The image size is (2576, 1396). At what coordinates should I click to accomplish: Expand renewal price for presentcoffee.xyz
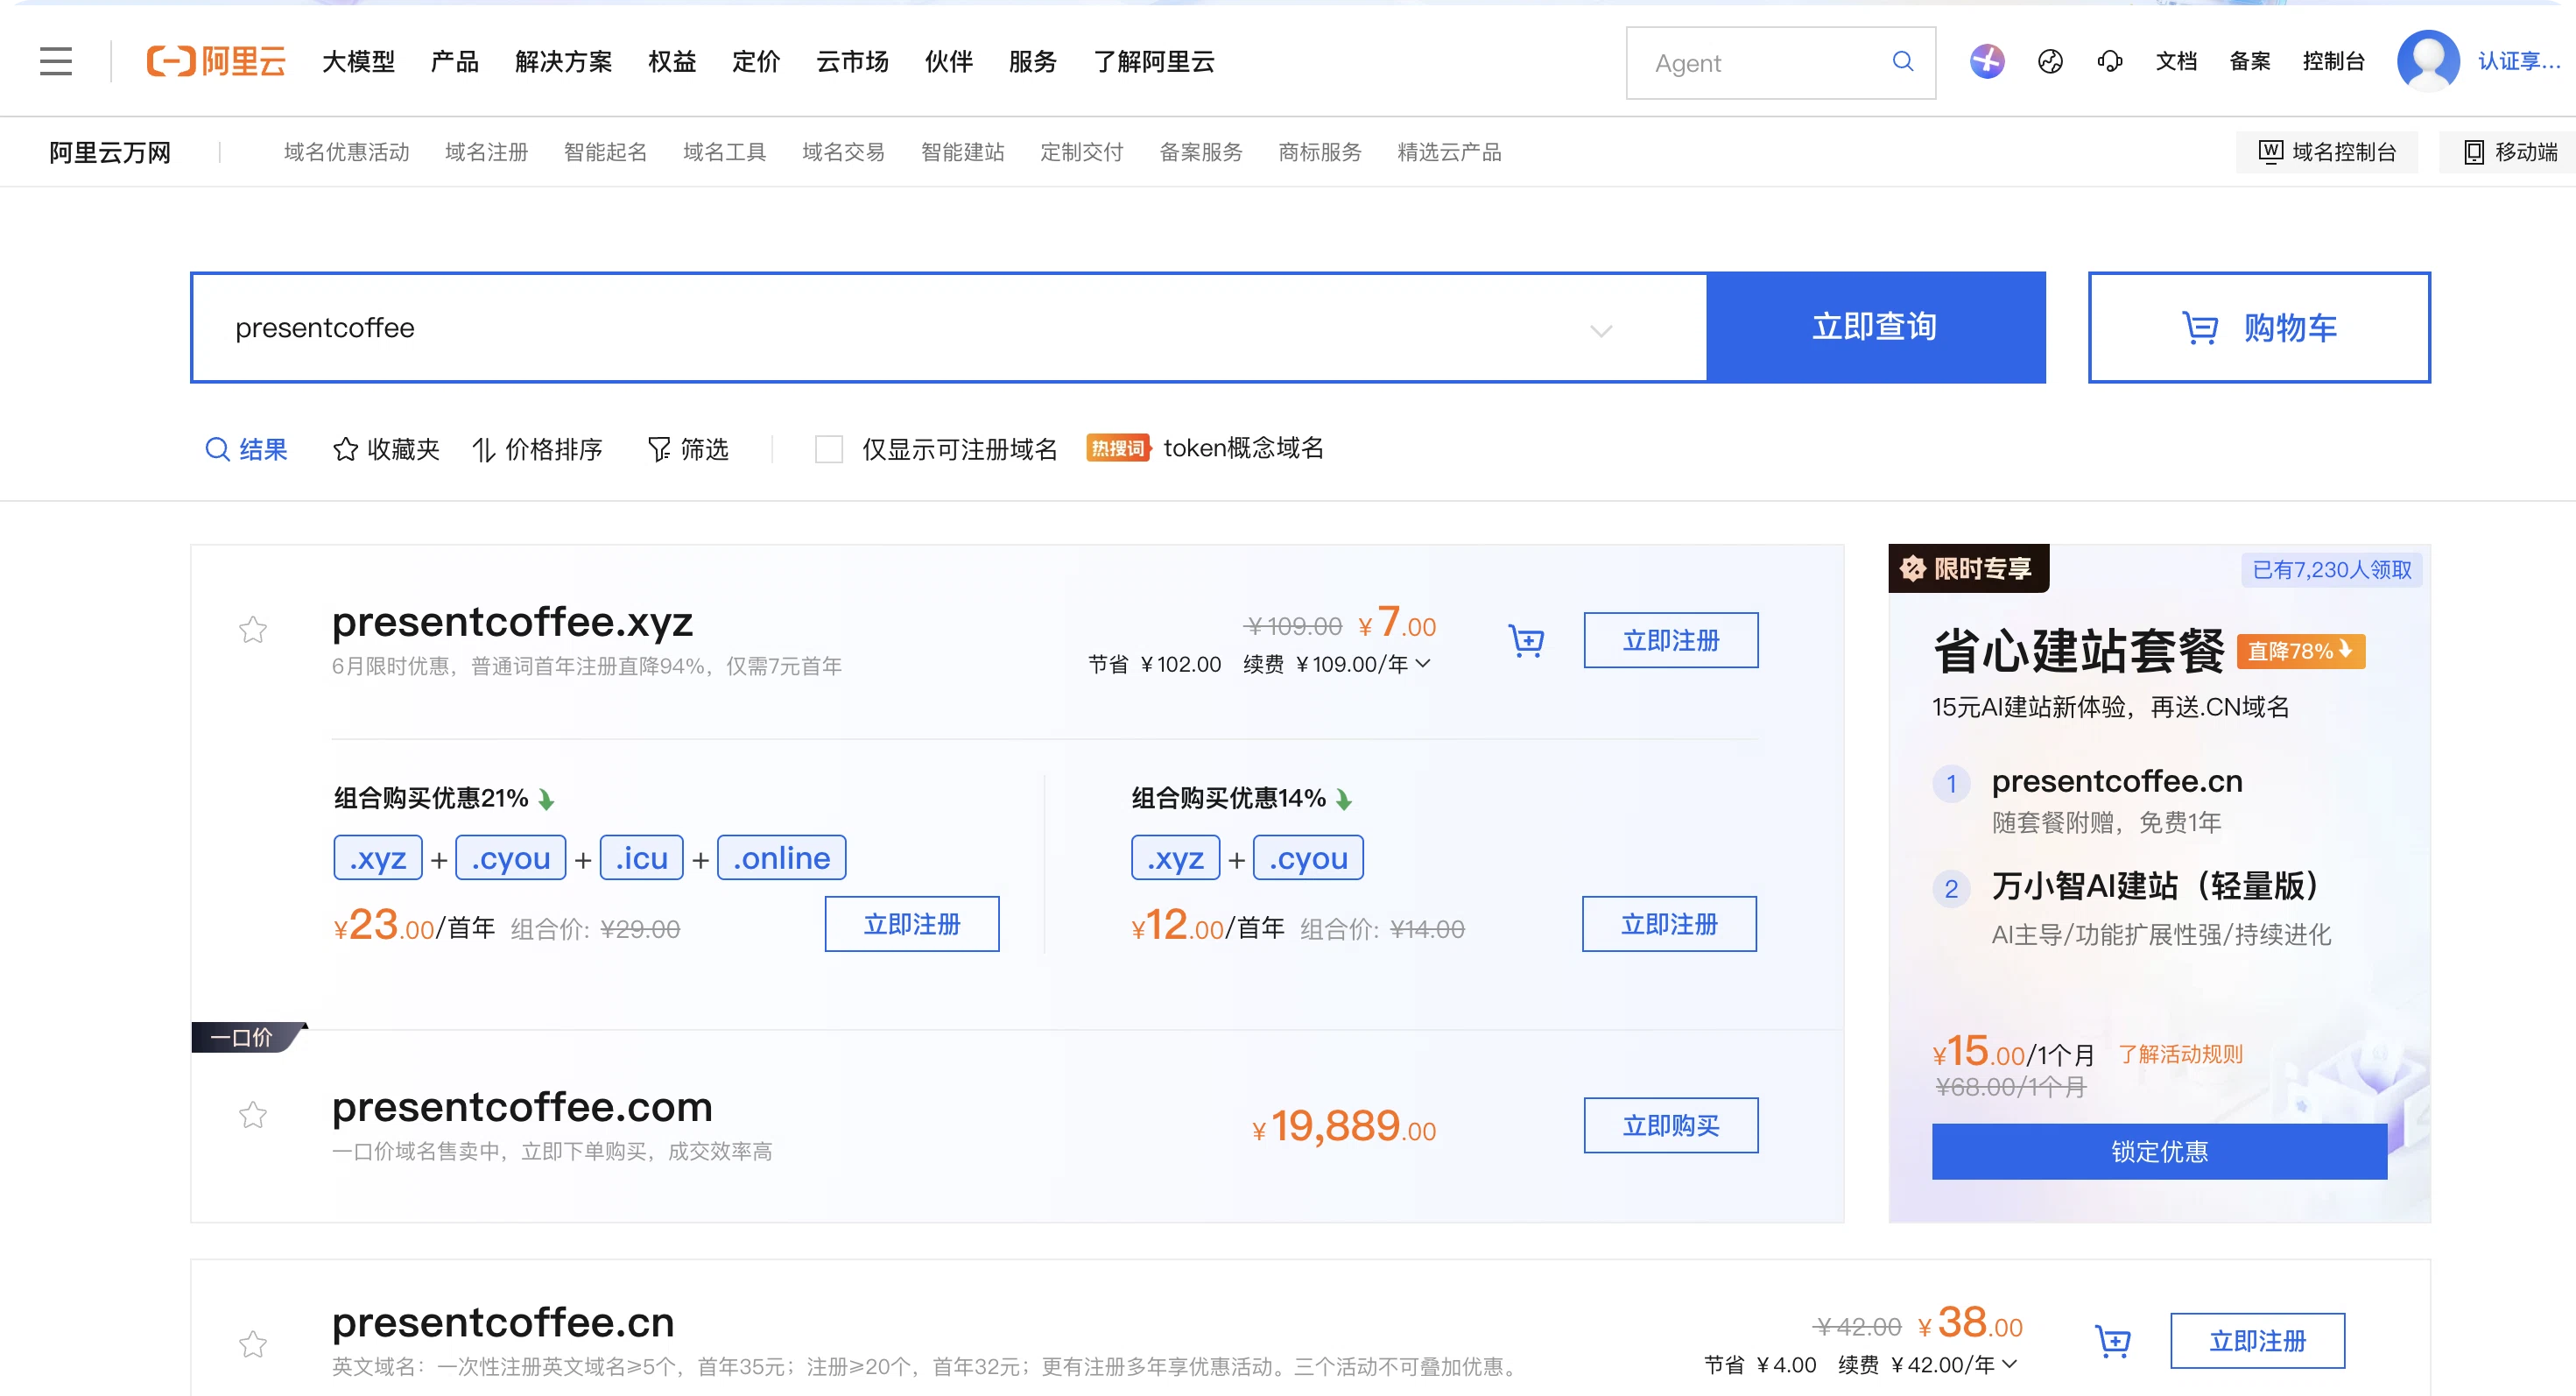pos(1424,664)
